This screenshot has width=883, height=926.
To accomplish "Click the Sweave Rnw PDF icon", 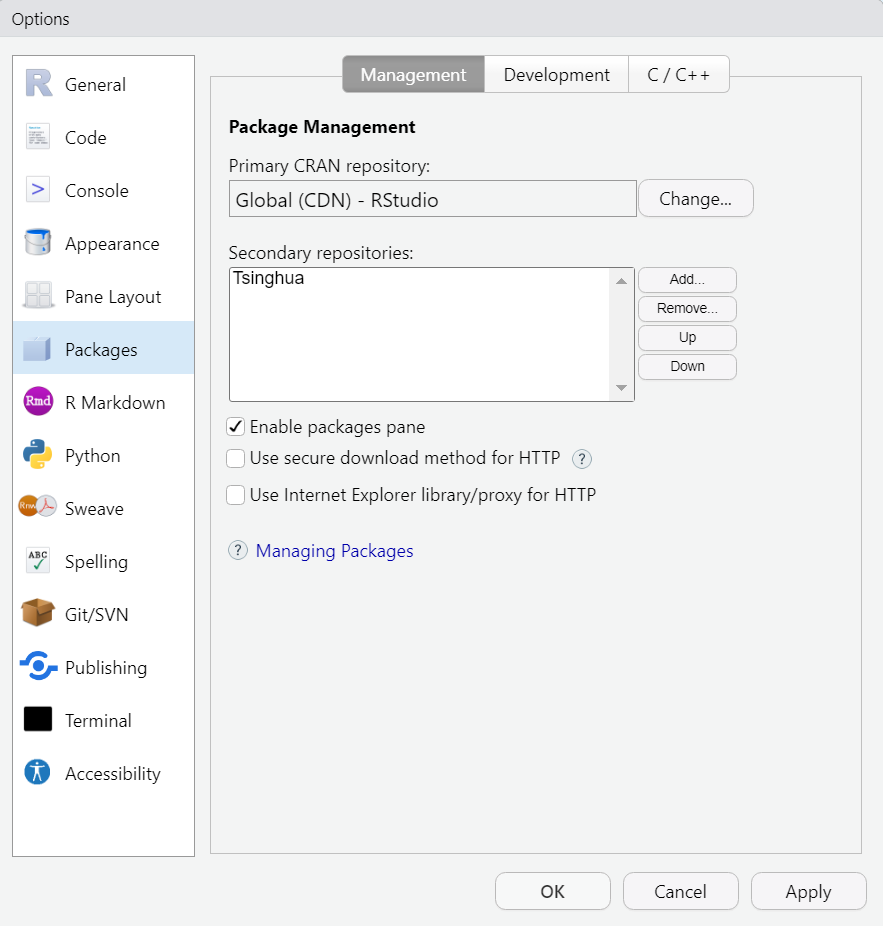I will click(38, 506).
